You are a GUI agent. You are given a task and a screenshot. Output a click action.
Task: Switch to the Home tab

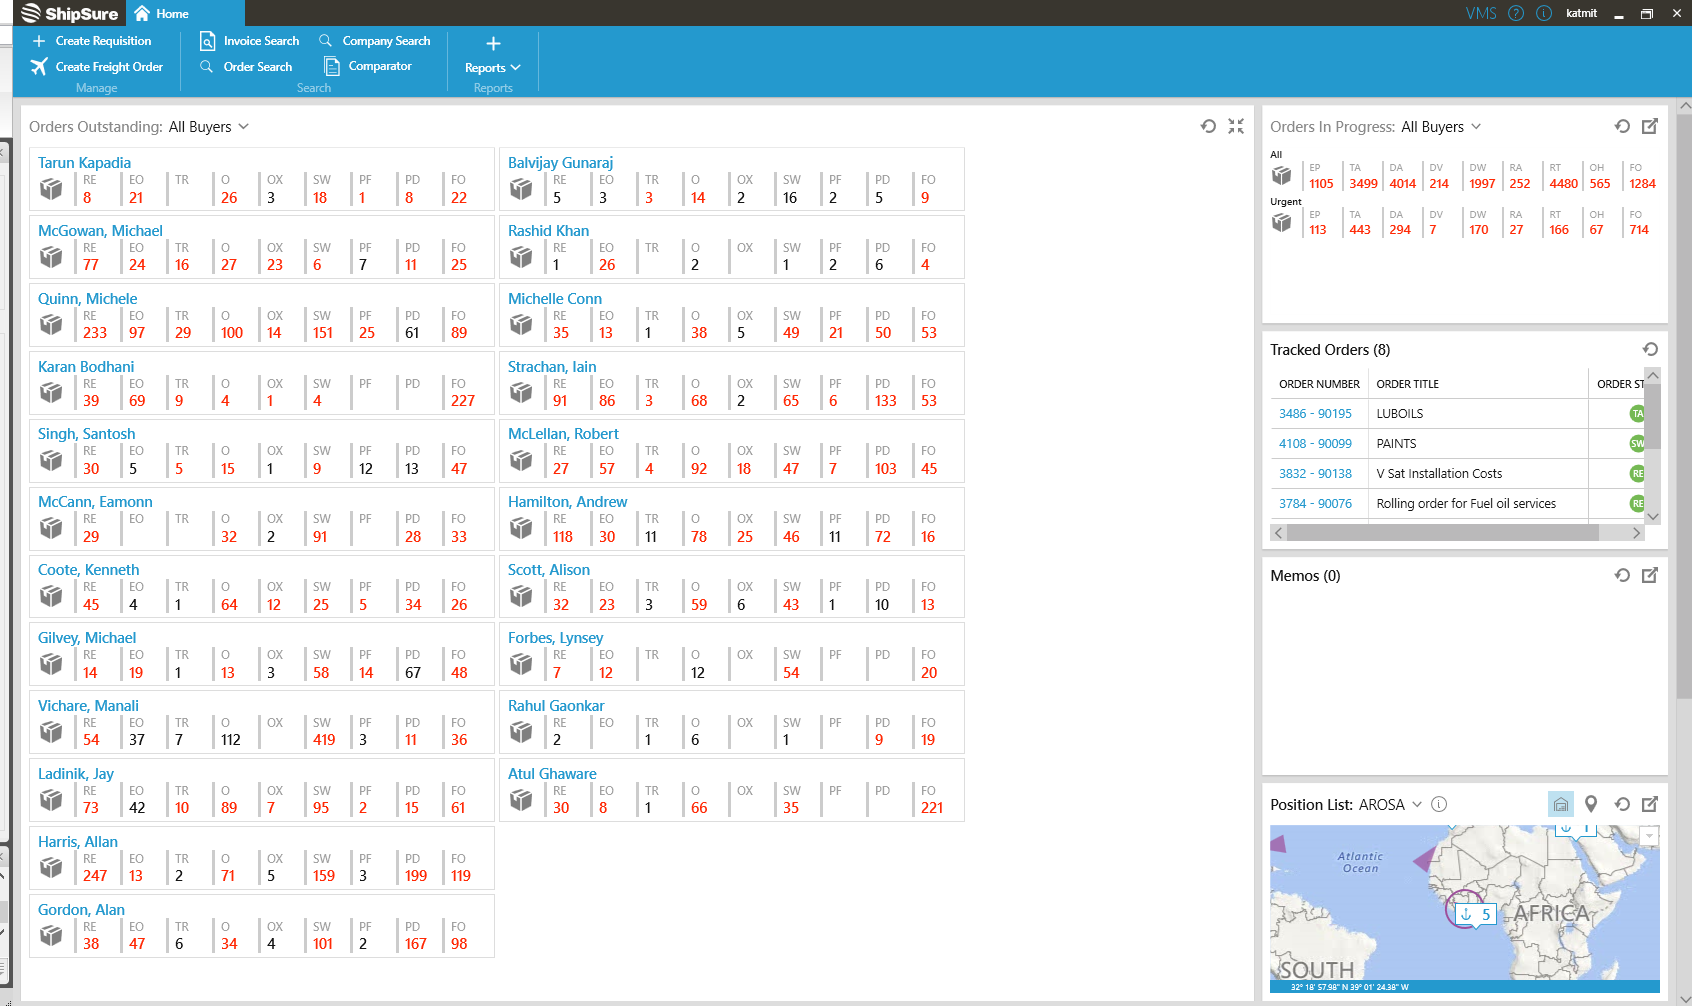click(161, 13)
